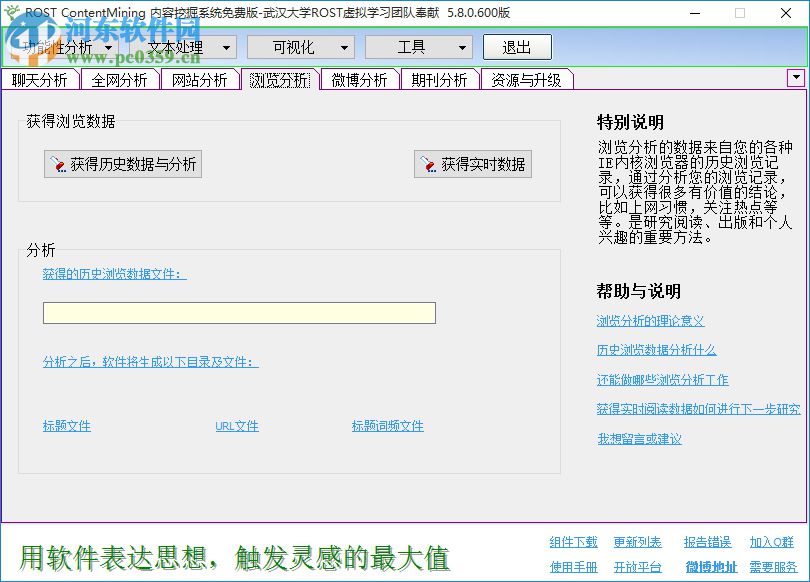810x582 pixels.
Task: Switch to the 微博分析 tab
Action: [x=359, y=78]
